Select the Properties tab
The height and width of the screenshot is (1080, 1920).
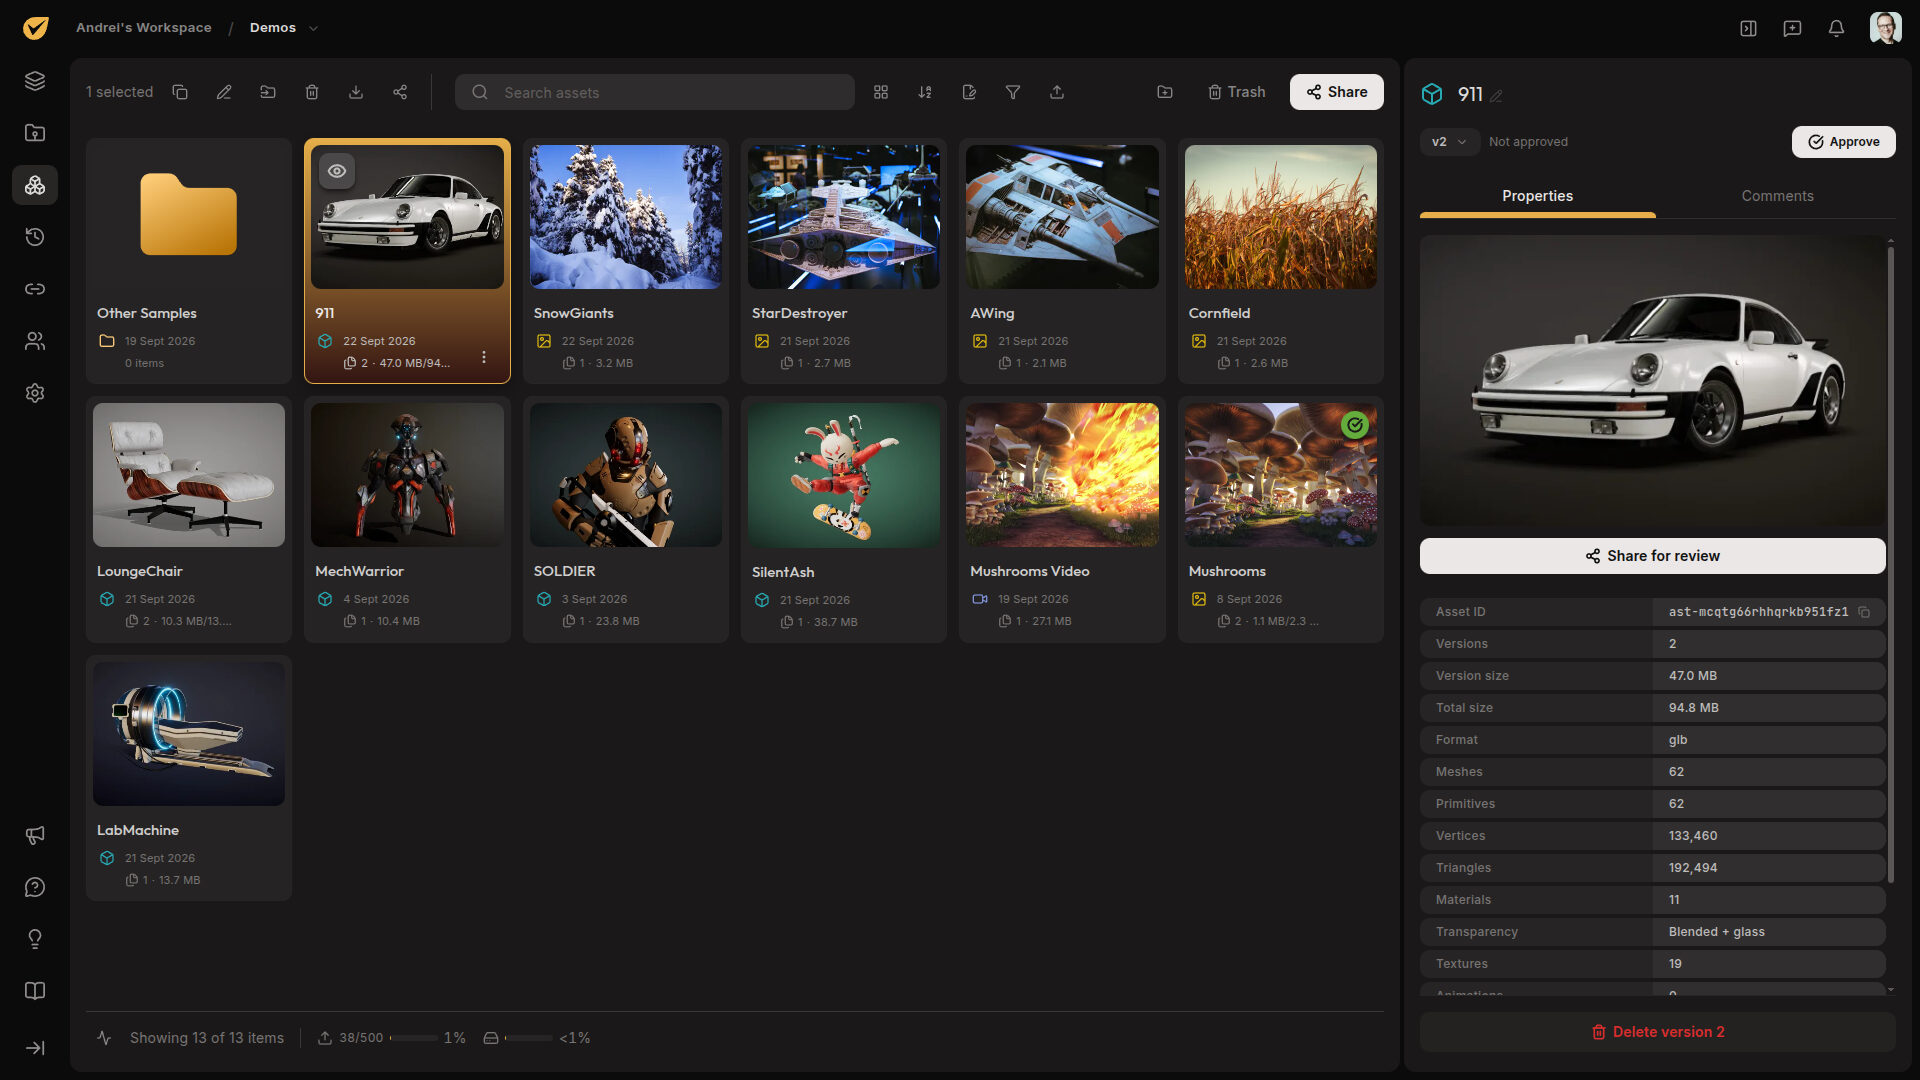[x=1537, y=196]
